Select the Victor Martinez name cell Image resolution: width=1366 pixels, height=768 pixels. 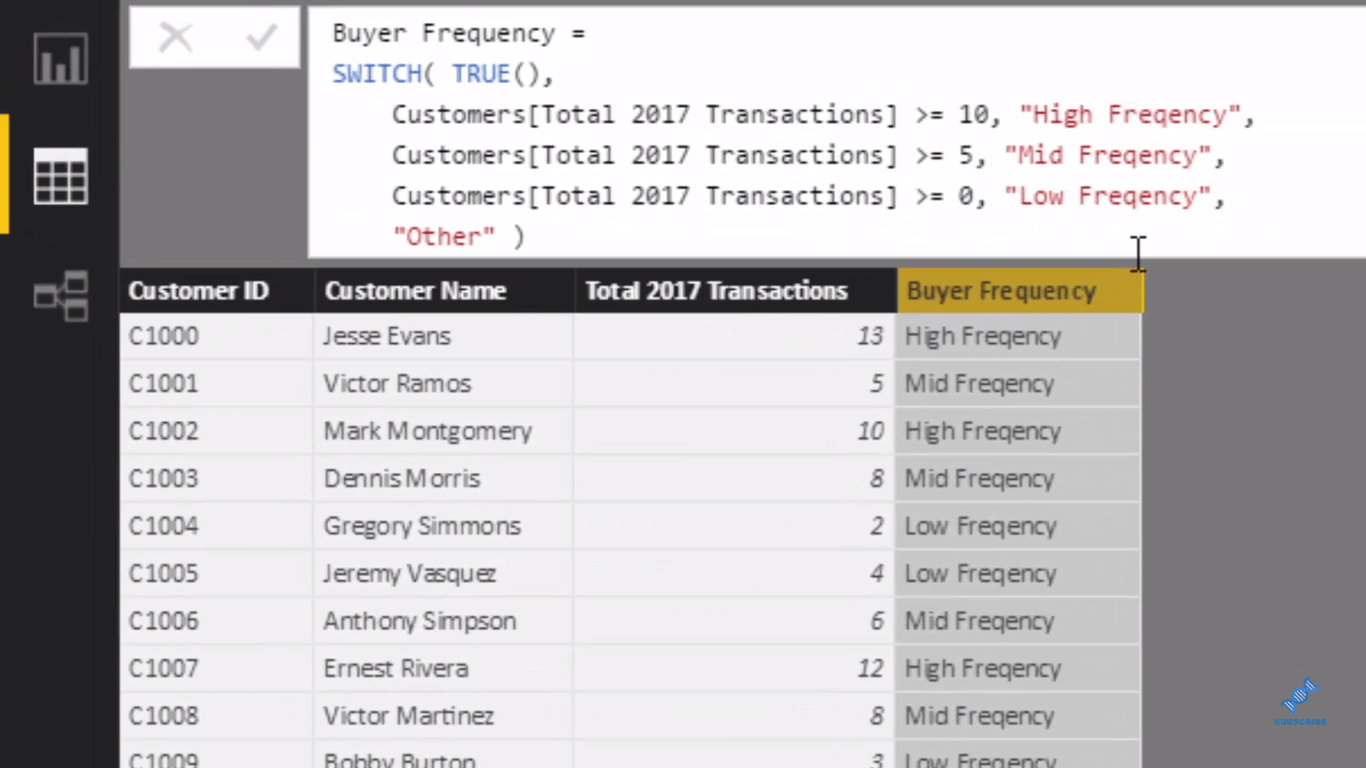[444, 716]
